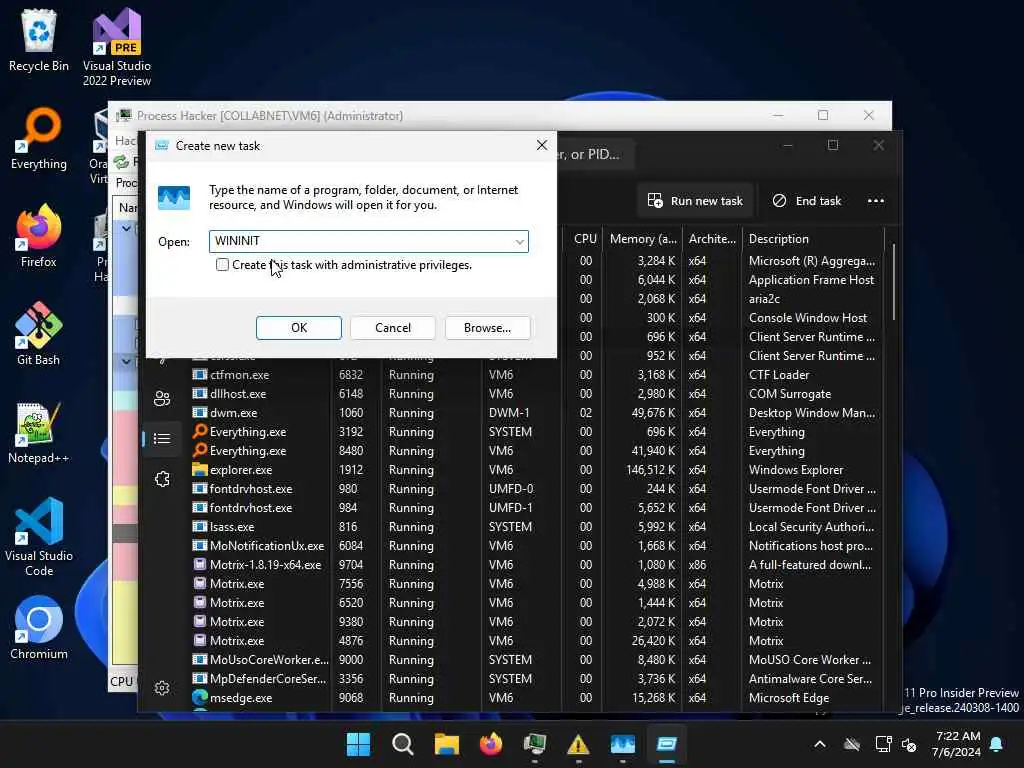Switch to Task Manager taskbar icon
Image resolution: width=1024 pixels, height=768 pixels.
point(622,744)
